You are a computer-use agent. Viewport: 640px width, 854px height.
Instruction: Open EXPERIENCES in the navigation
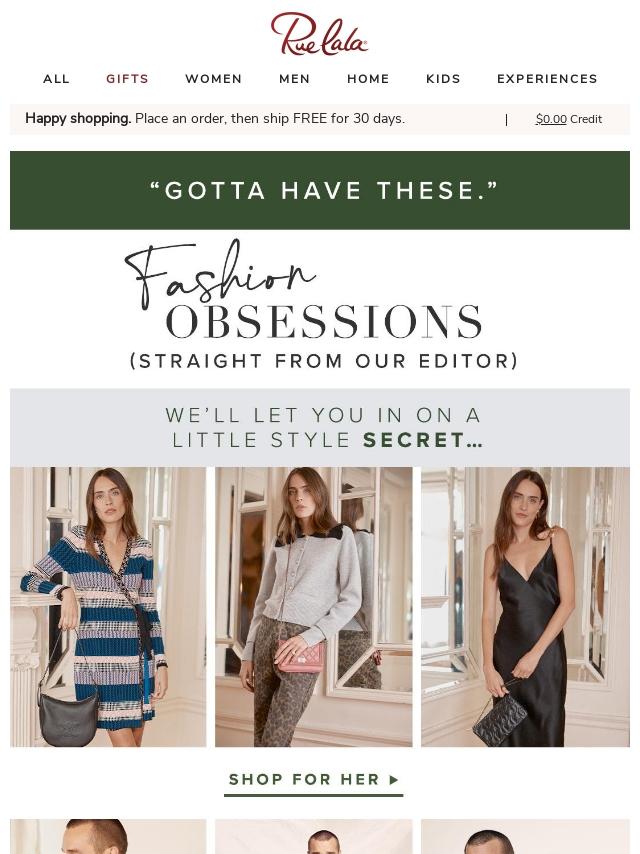click(x=547, y=79)
